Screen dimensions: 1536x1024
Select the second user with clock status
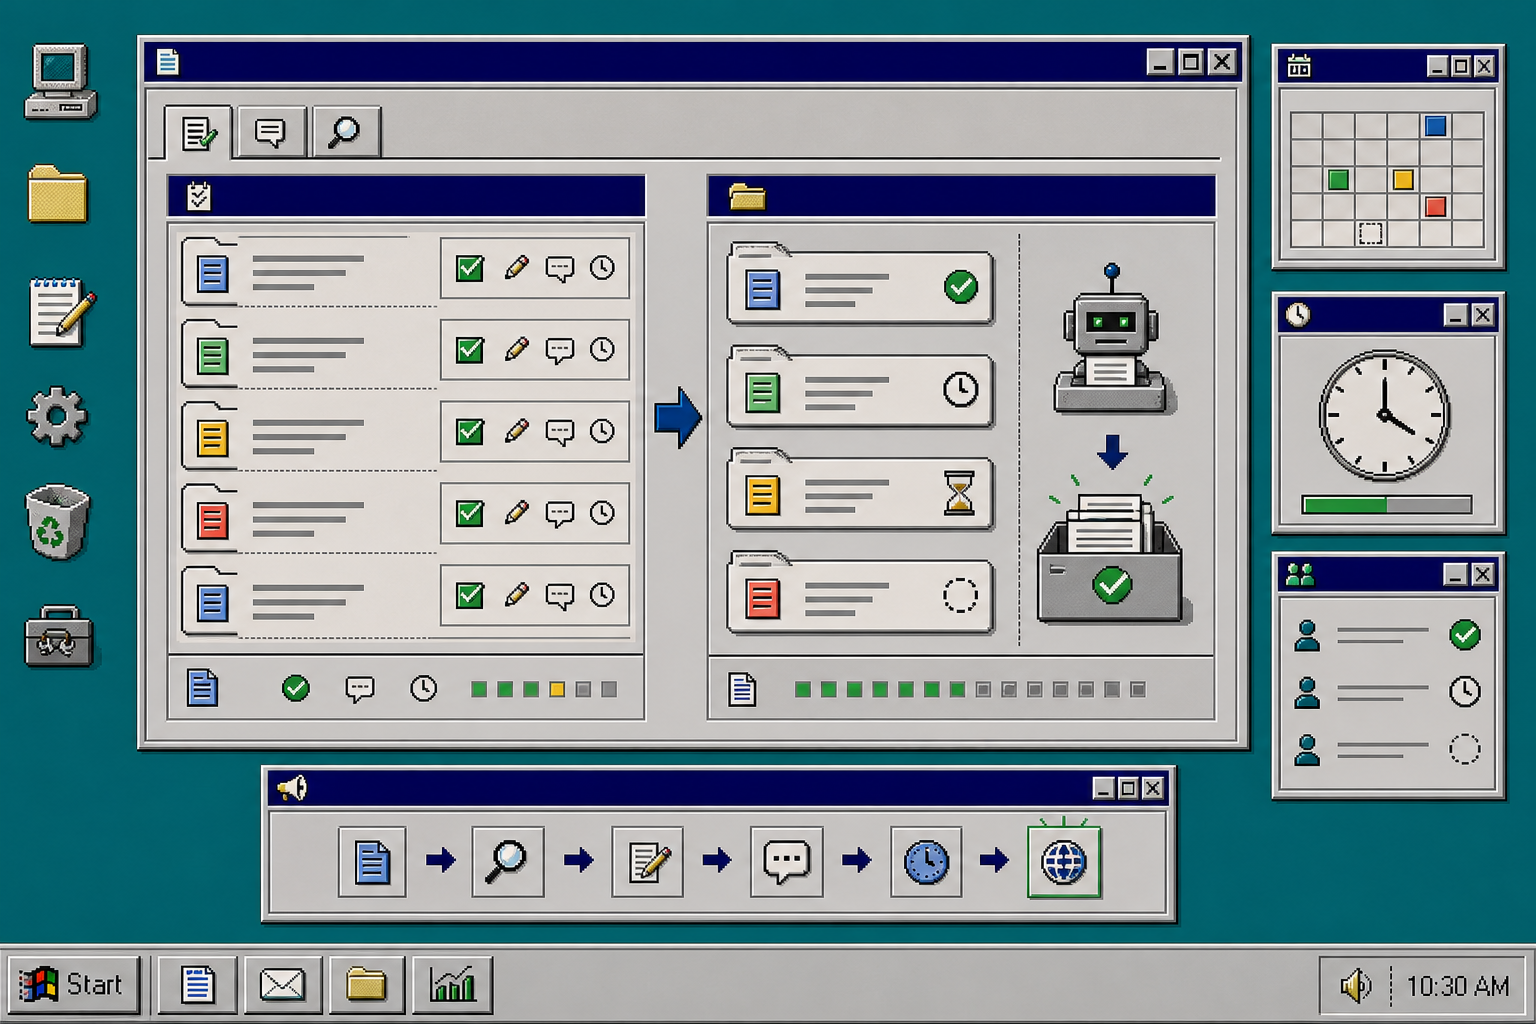(1387, 692)
